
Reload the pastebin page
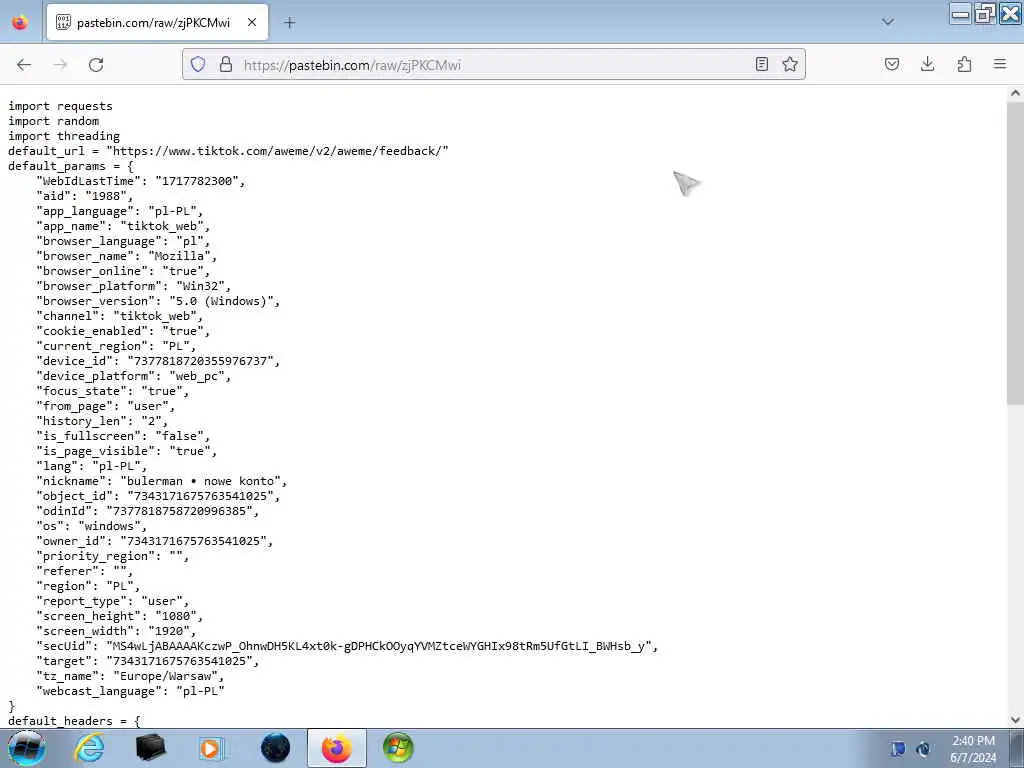point(96,65)
